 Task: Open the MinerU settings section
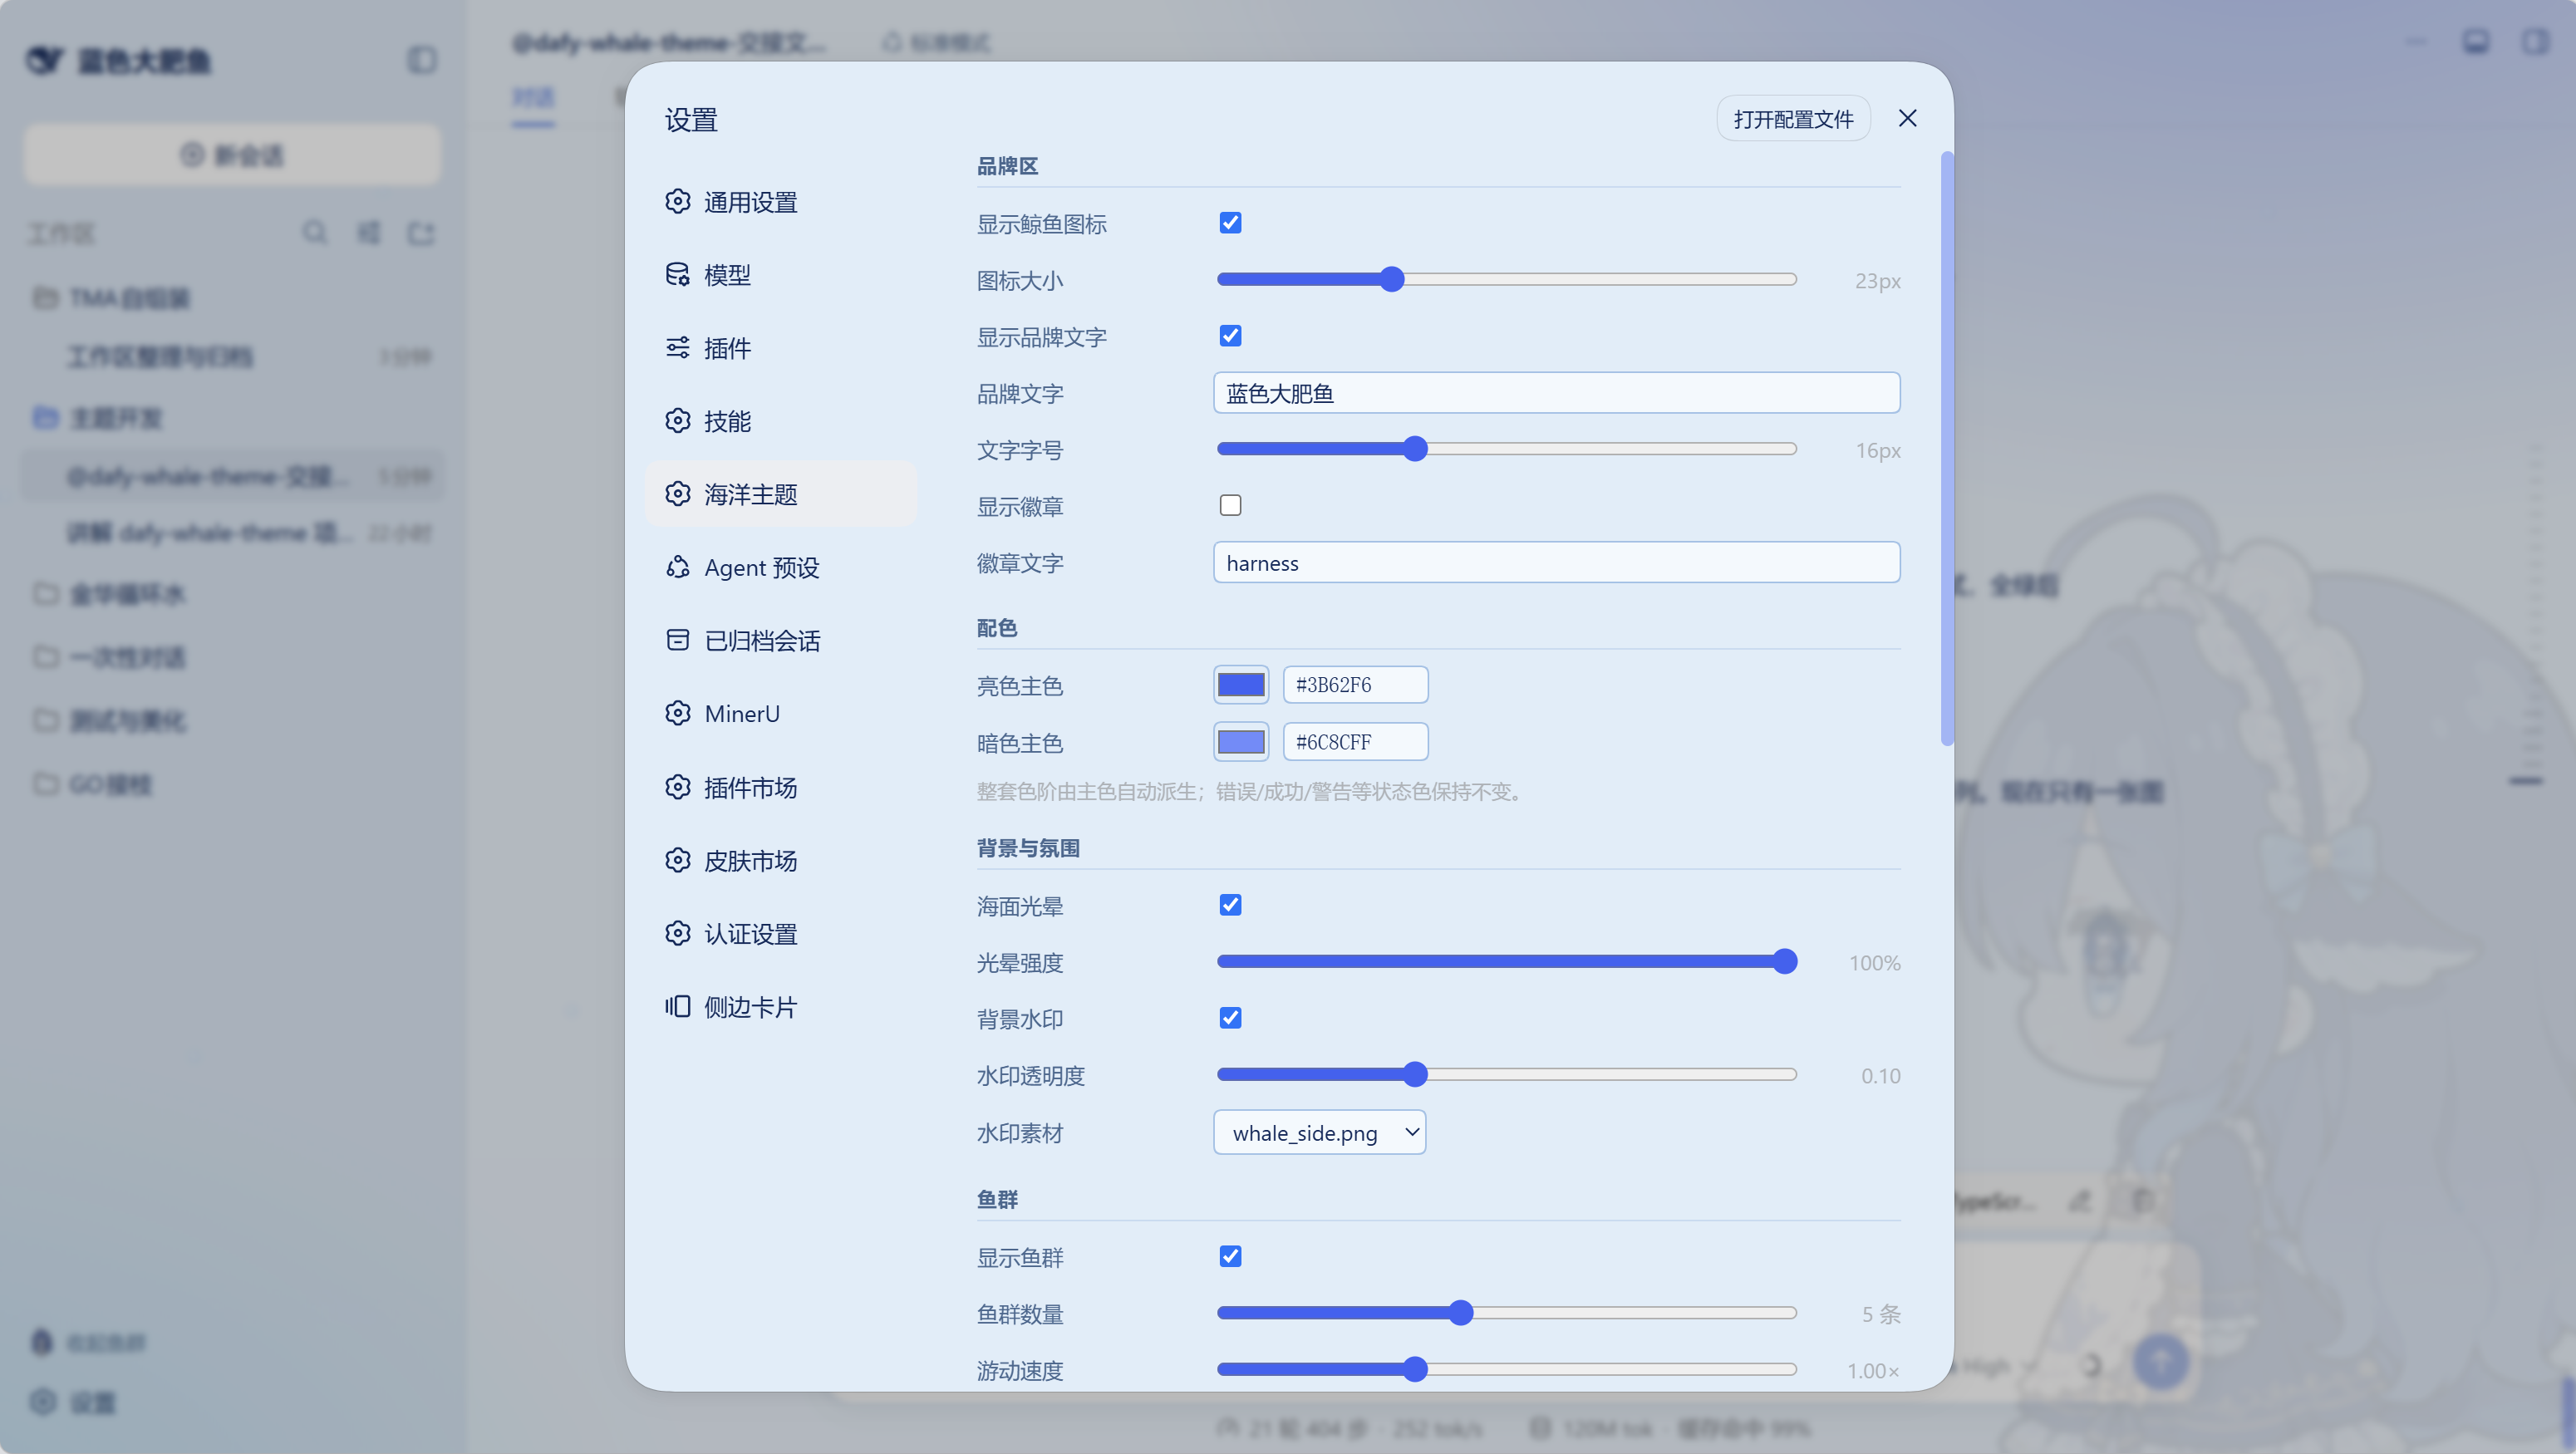point(780,713)
